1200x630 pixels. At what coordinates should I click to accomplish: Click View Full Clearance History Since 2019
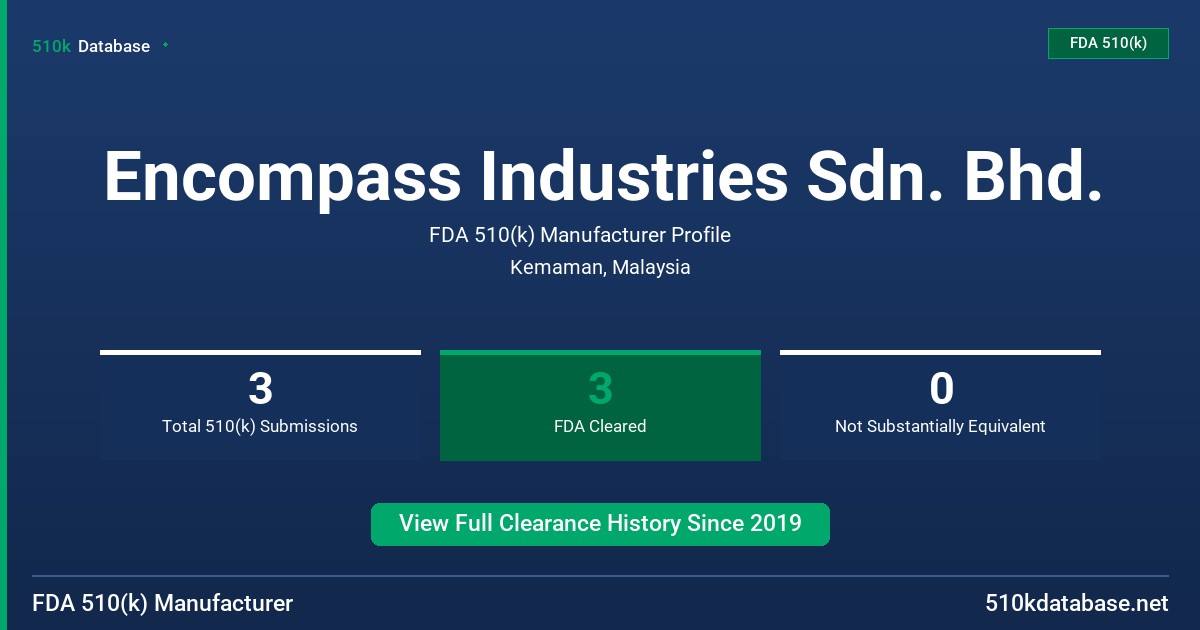[x=600, y=524]
